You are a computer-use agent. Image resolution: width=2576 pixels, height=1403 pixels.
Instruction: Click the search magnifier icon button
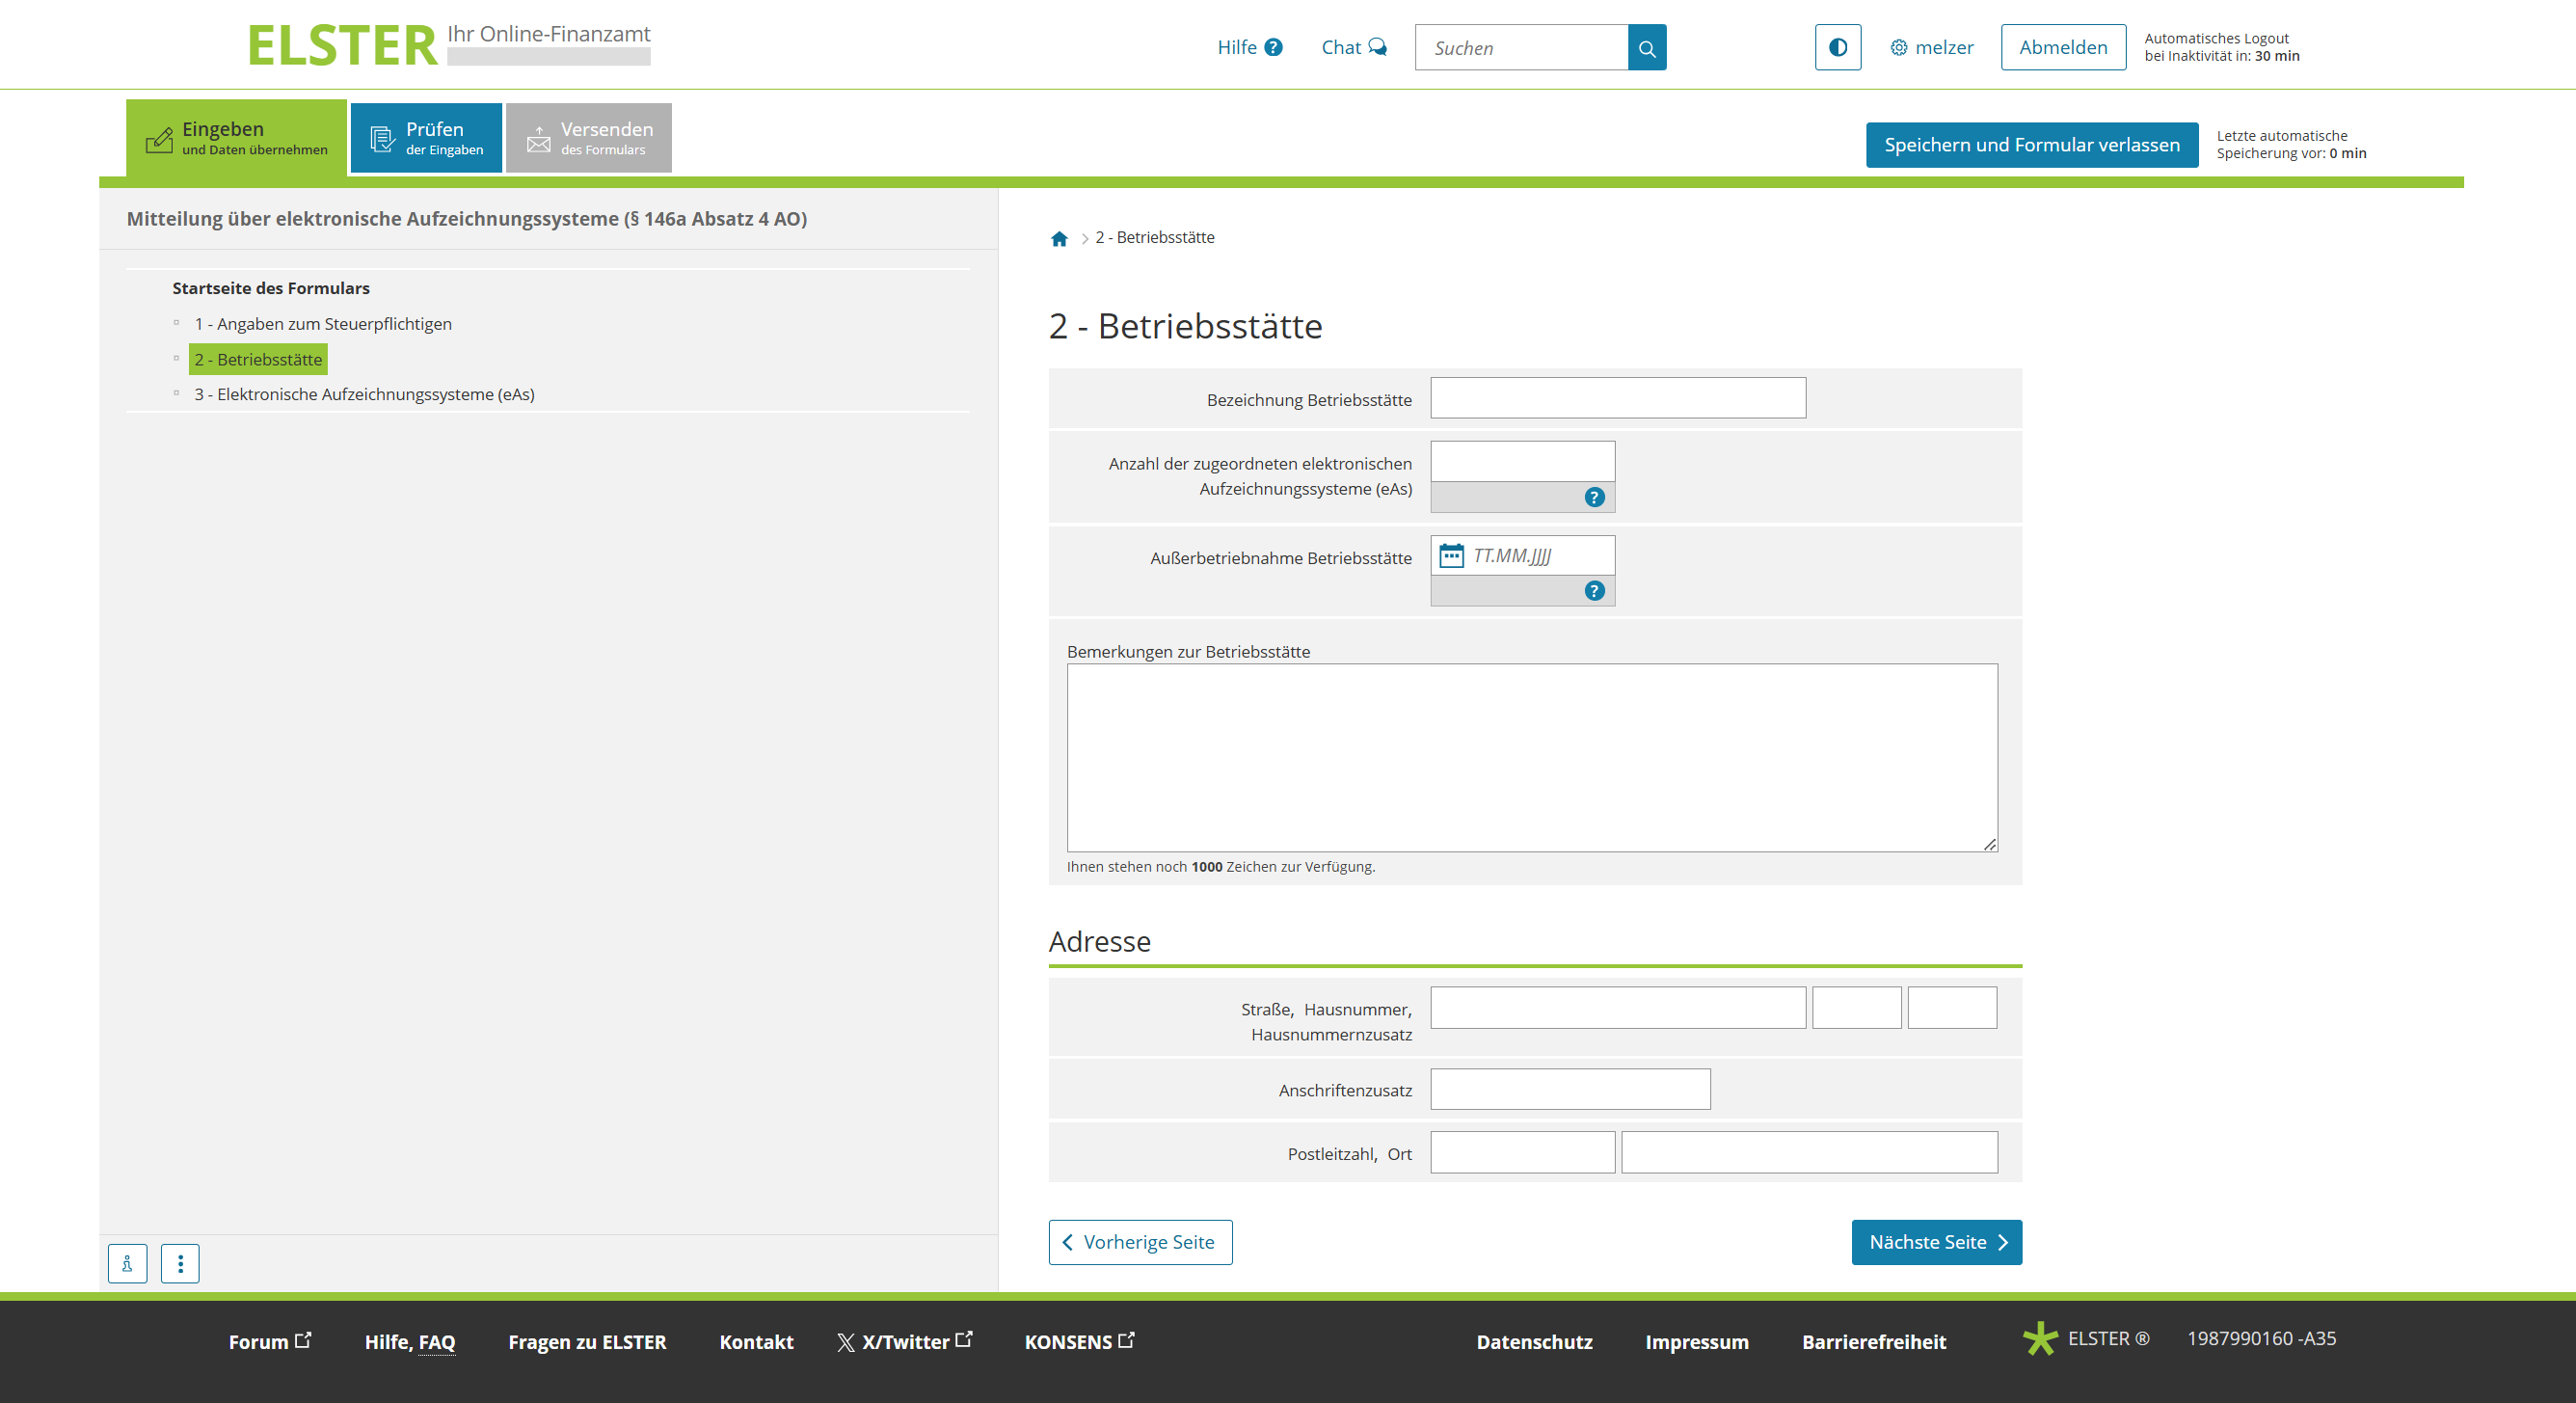click(x=1646, y=48)
